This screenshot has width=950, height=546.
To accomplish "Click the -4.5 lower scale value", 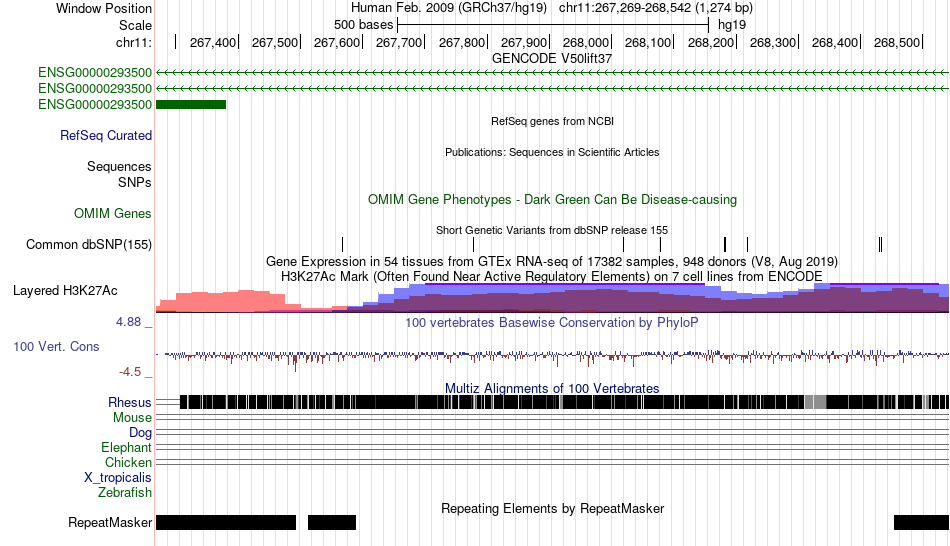I will 129,371.
